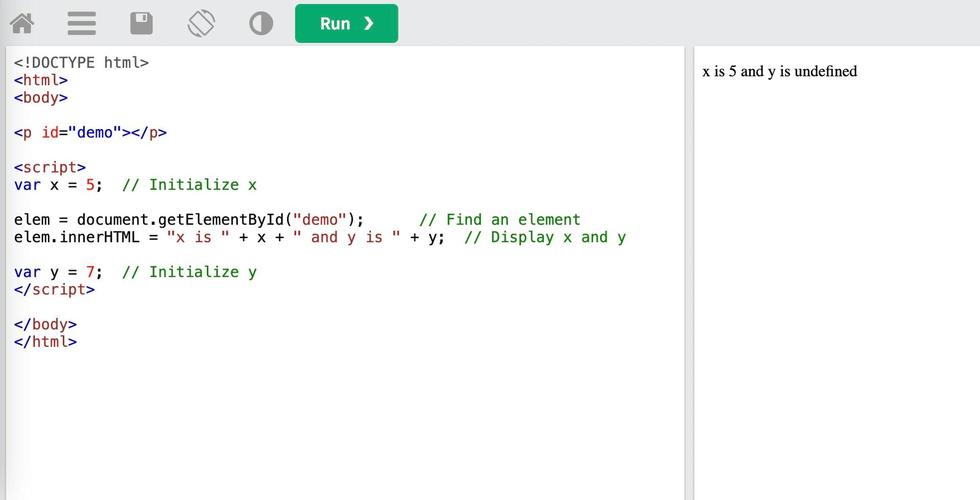Screen dimensions: 980x500
Task: Open the hamburger menu icon
Action: pyautogui.click(x=82, y=24)
